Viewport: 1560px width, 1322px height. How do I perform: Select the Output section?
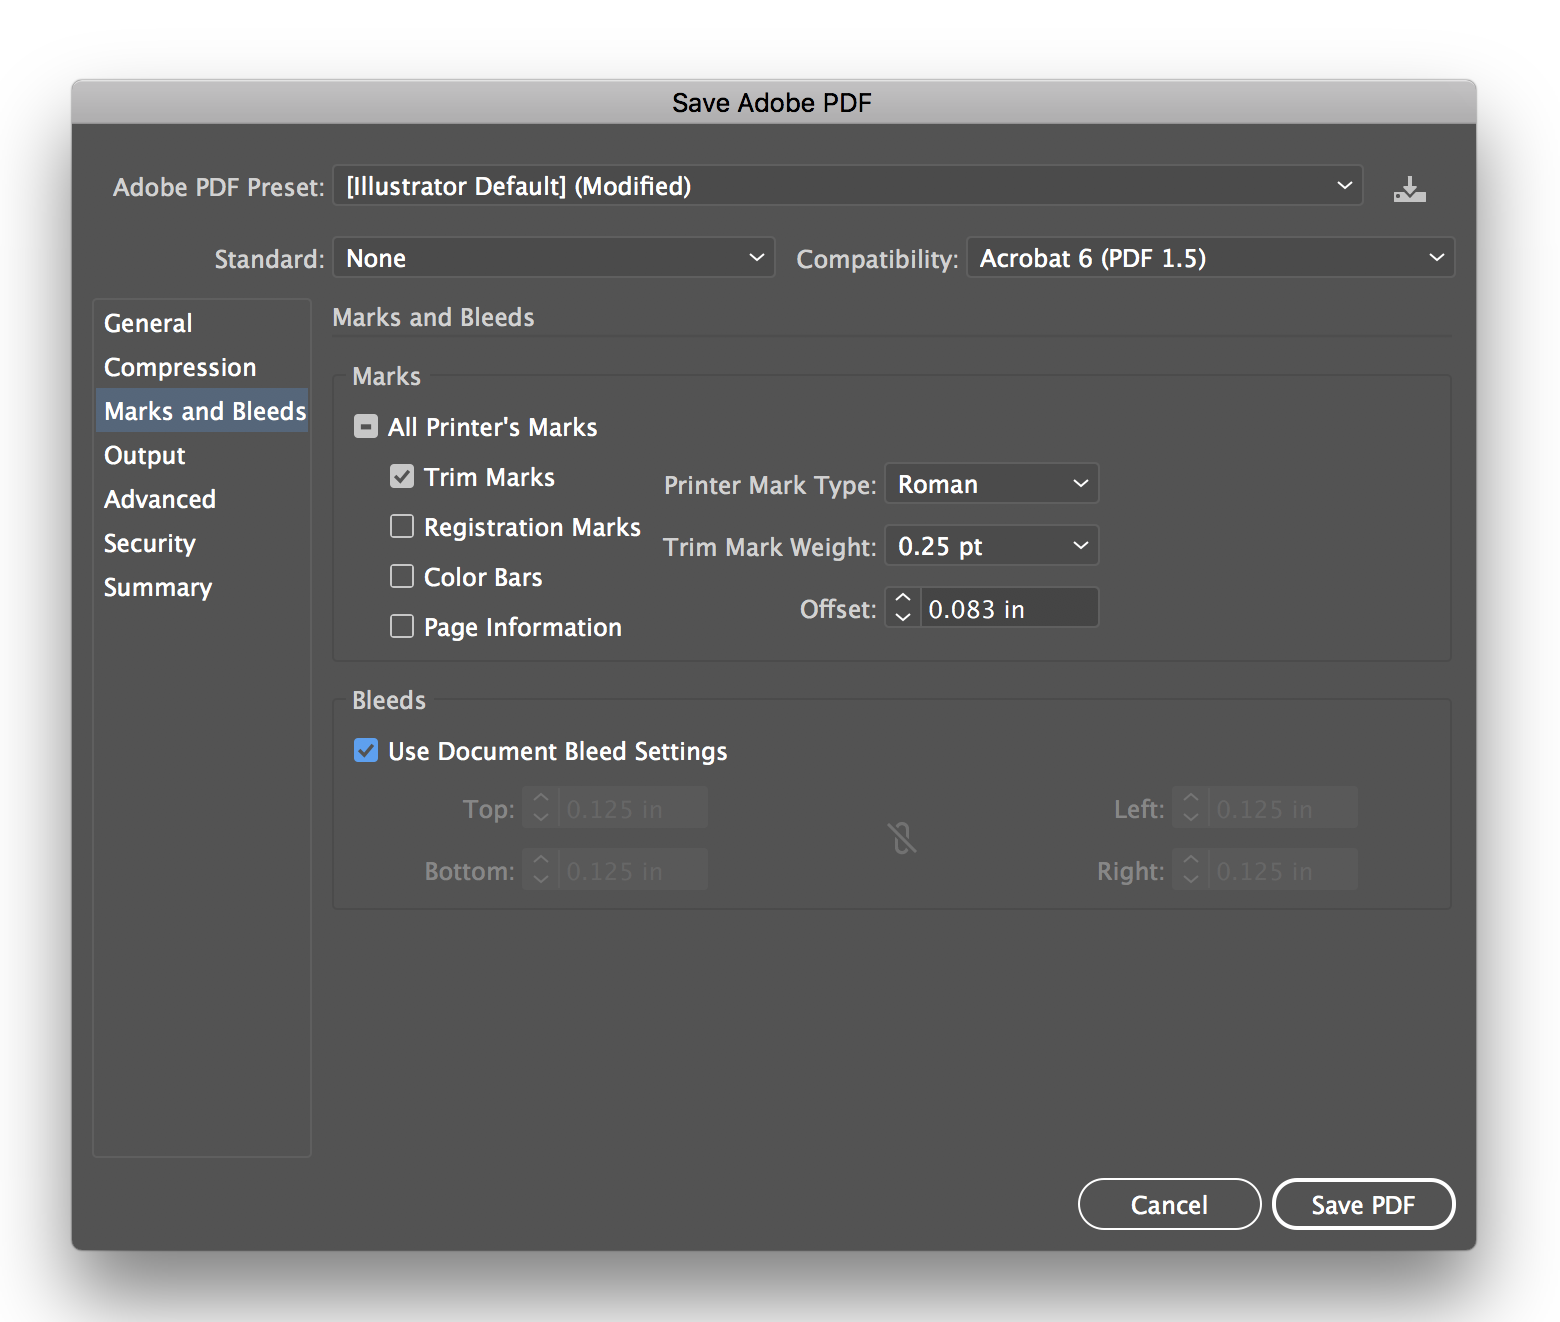[x=202, y=455]
